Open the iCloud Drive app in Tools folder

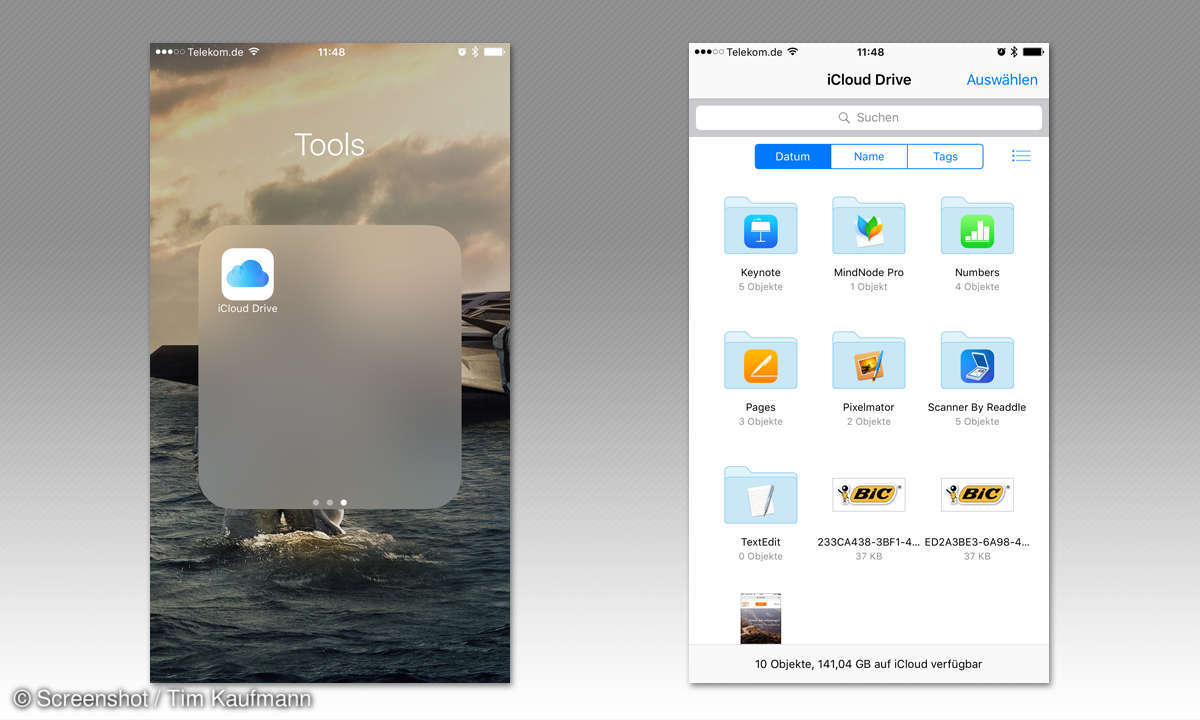247,274
